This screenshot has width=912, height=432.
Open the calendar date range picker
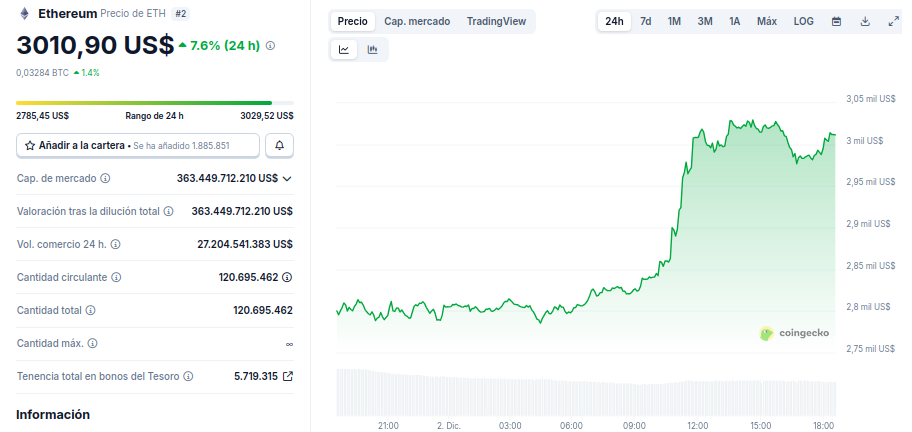(836, 21)
